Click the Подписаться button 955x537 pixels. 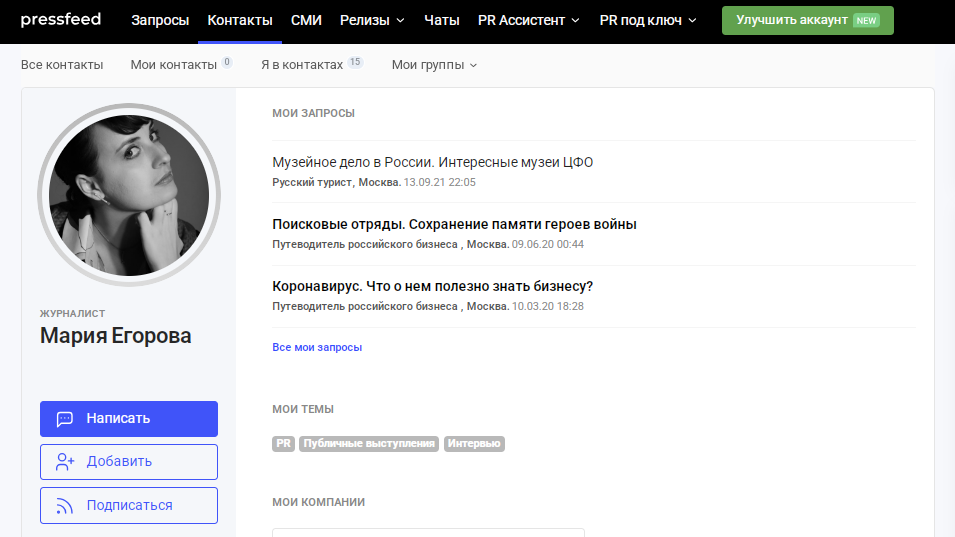pyautogui.click(x=129, y=505)
